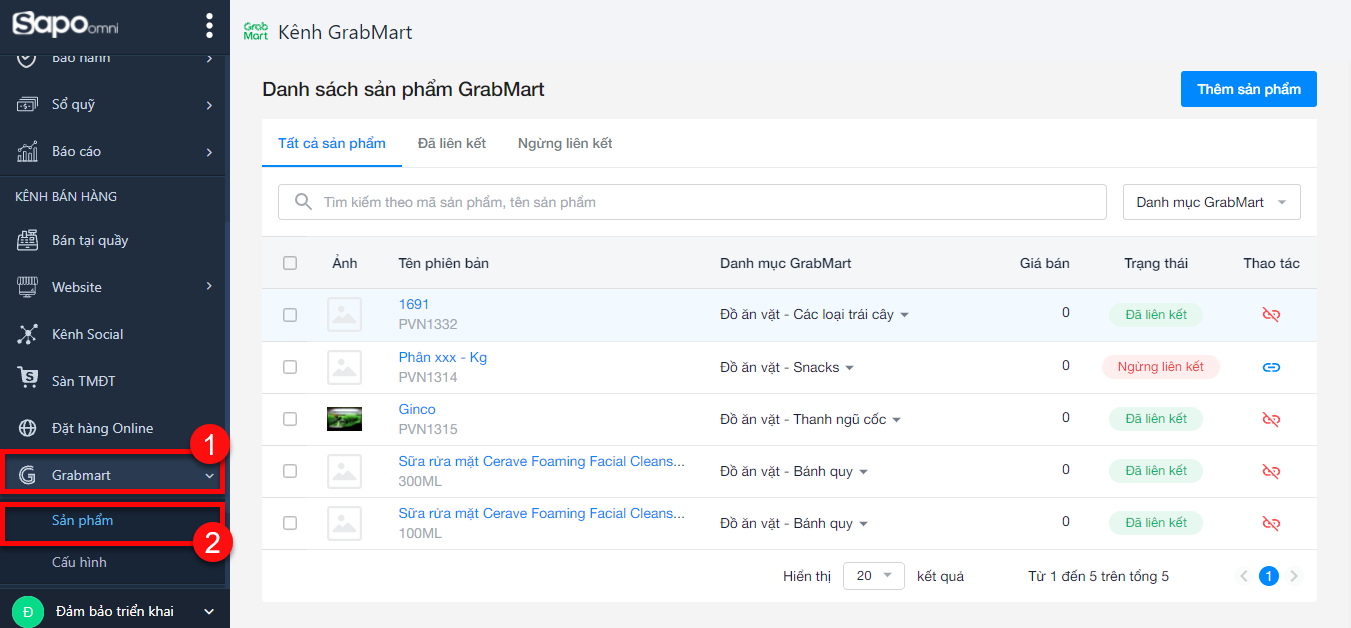Image resolution: width=1351 pixels, height=628 pixels.
Task: Open the Cerave link above 300ML
Action: pyautogui.click(x=542, y=461)
